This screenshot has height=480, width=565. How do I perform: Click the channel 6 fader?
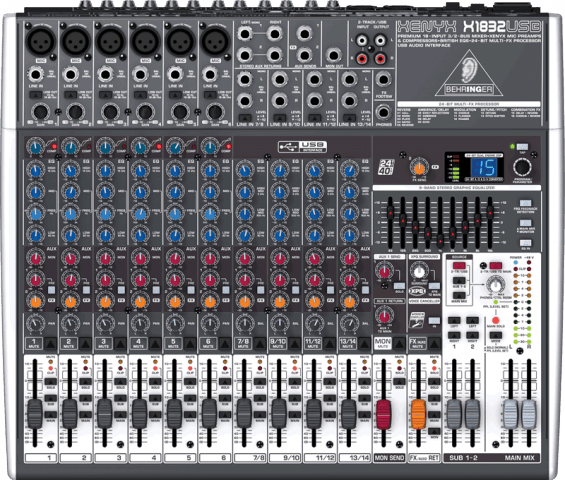[209, 414]
